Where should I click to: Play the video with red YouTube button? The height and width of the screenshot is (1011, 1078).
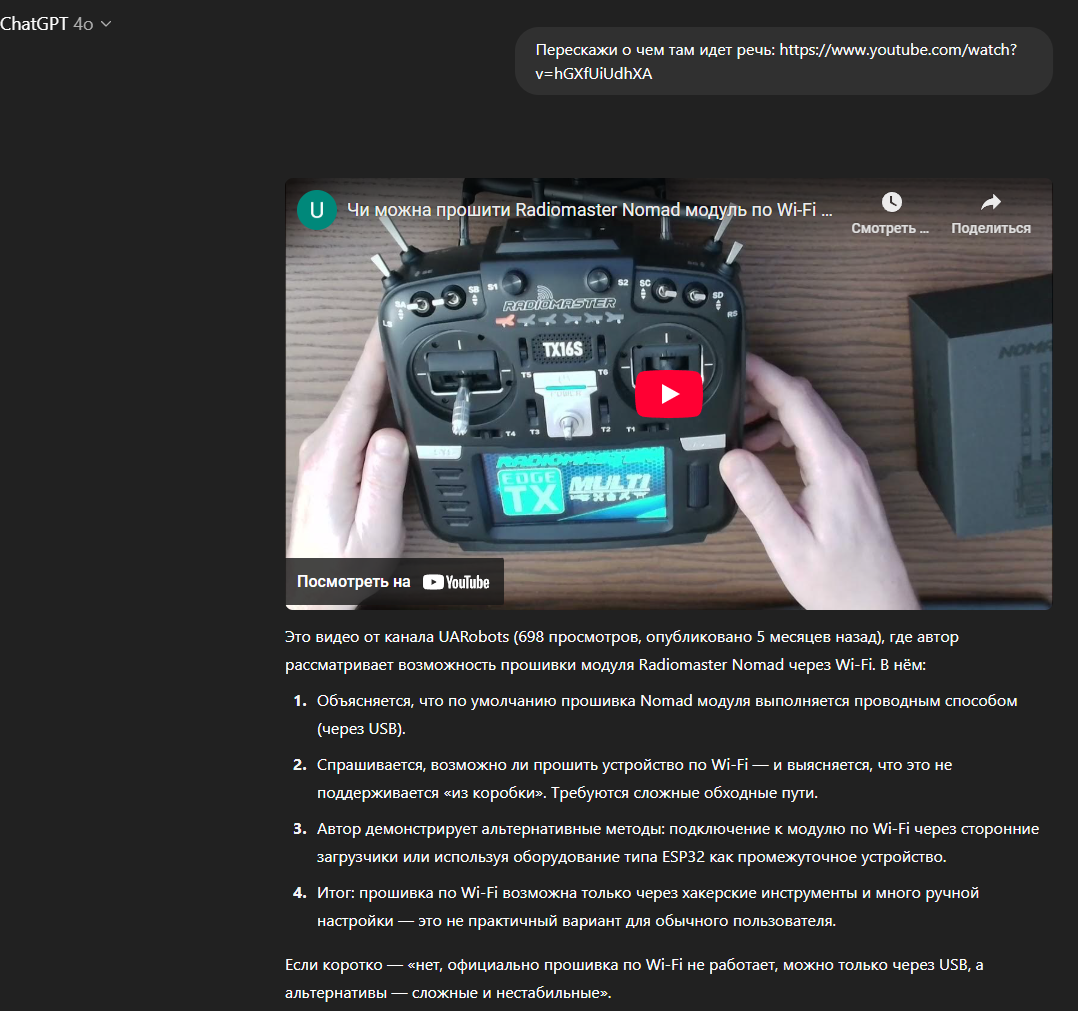(669, 394)
